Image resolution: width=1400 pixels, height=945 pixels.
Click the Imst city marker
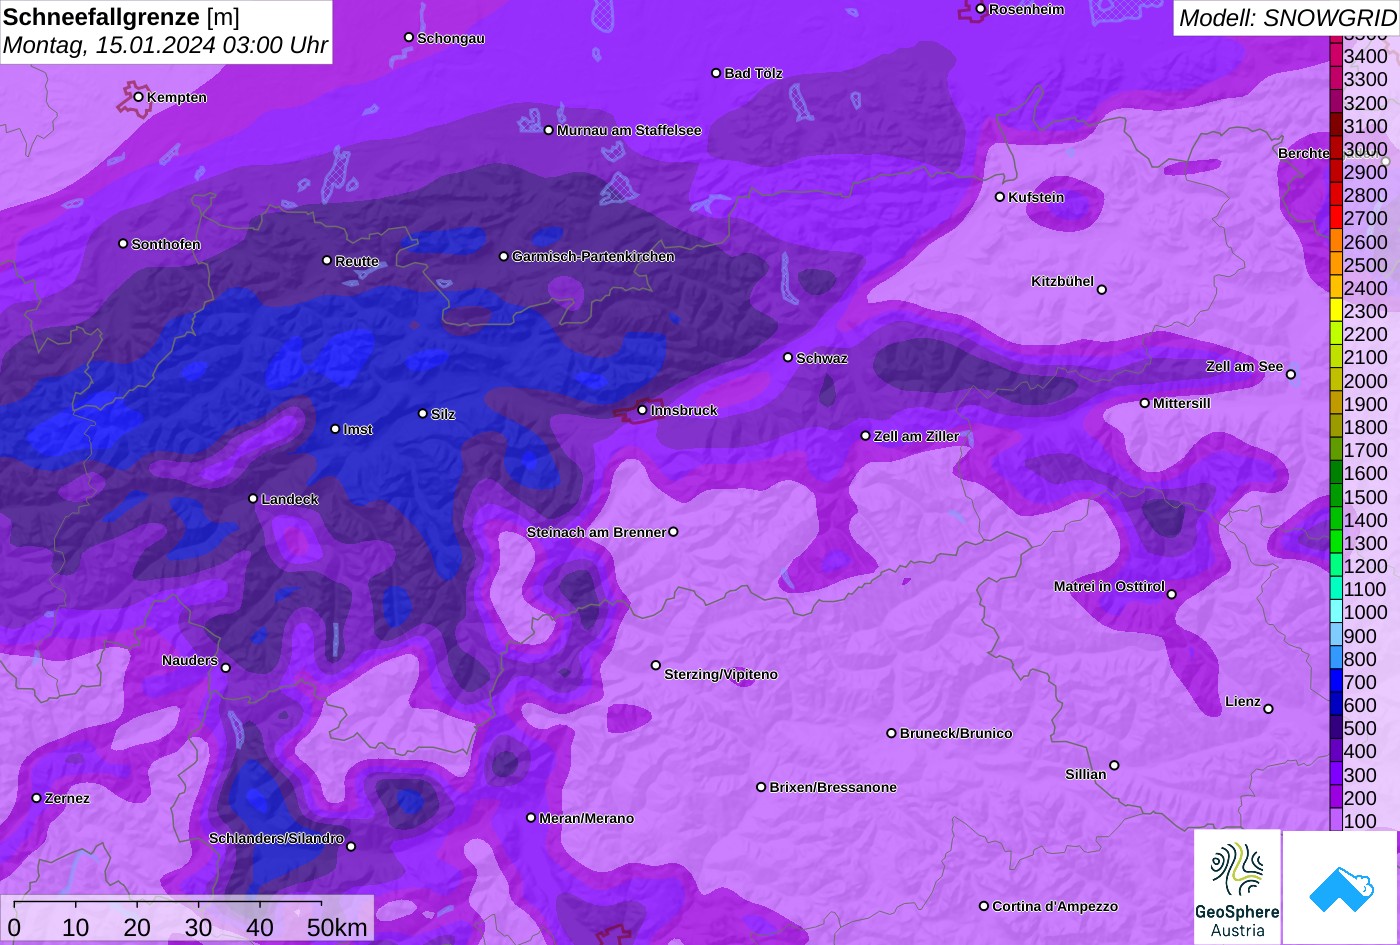[335, 429]
